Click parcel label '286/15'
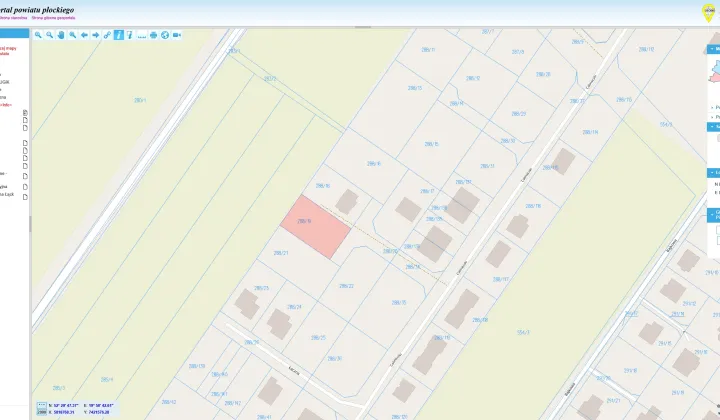Image resolution: width=720 pixels, height=420 pixels. tap(431, 144)
